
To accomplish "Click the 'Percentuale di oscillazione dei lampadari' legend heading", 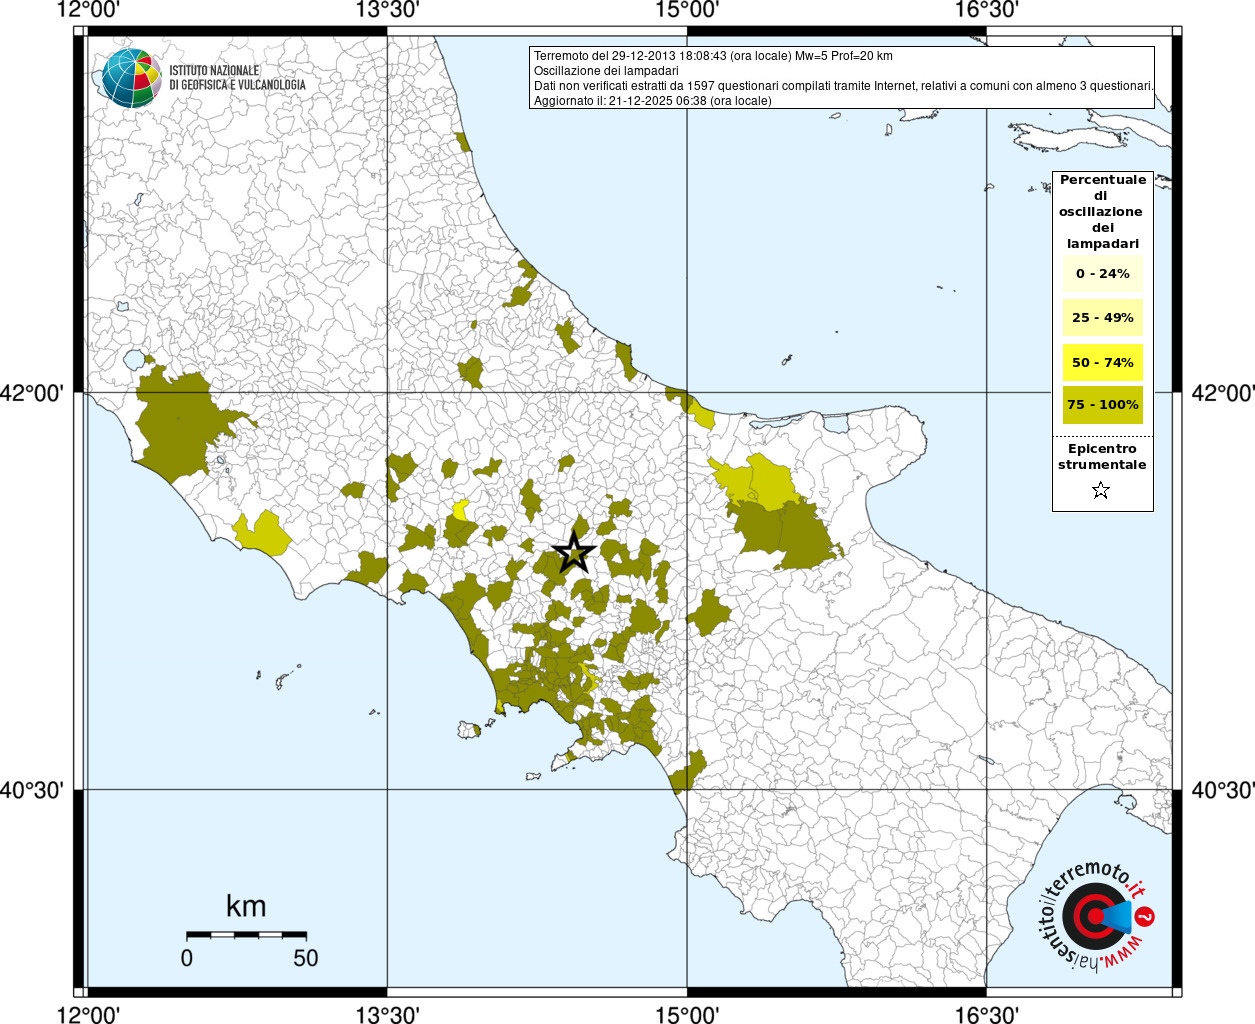I will (1102, 212).
